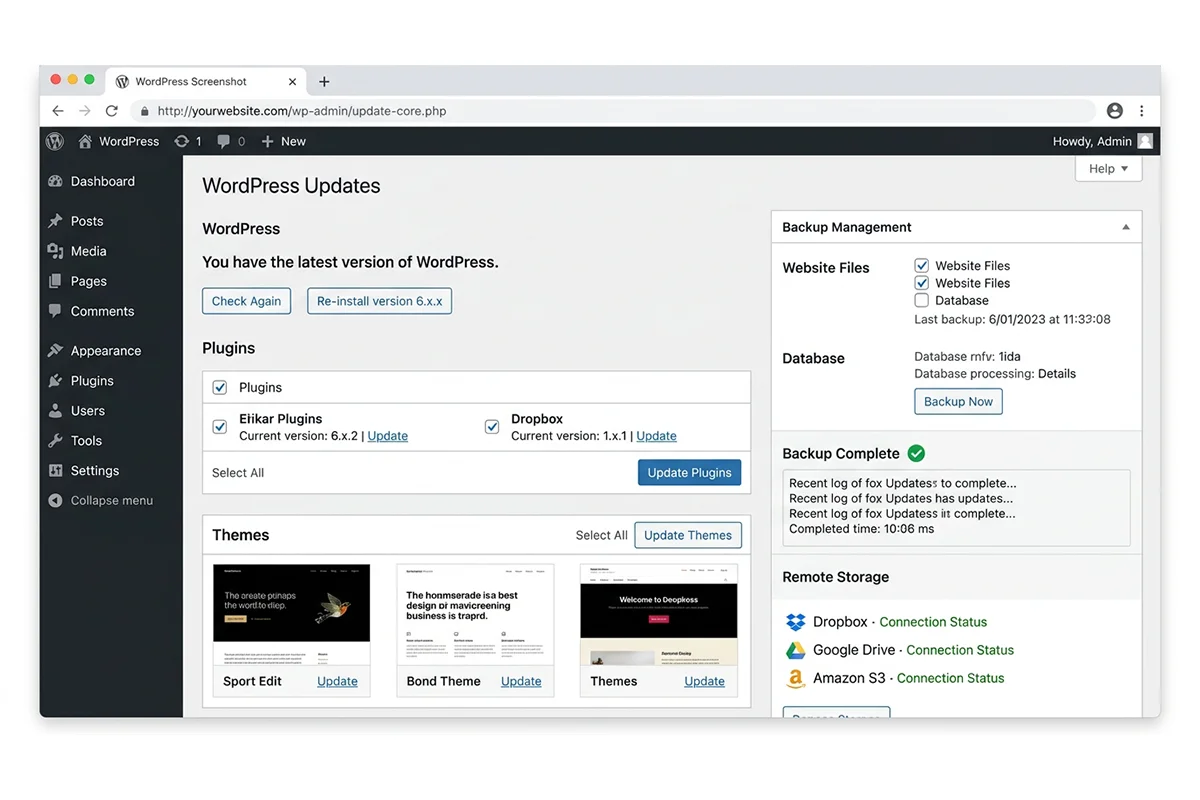
Task: Click the Tools wrench icon in the sidebar
Action: click(55, 441)
